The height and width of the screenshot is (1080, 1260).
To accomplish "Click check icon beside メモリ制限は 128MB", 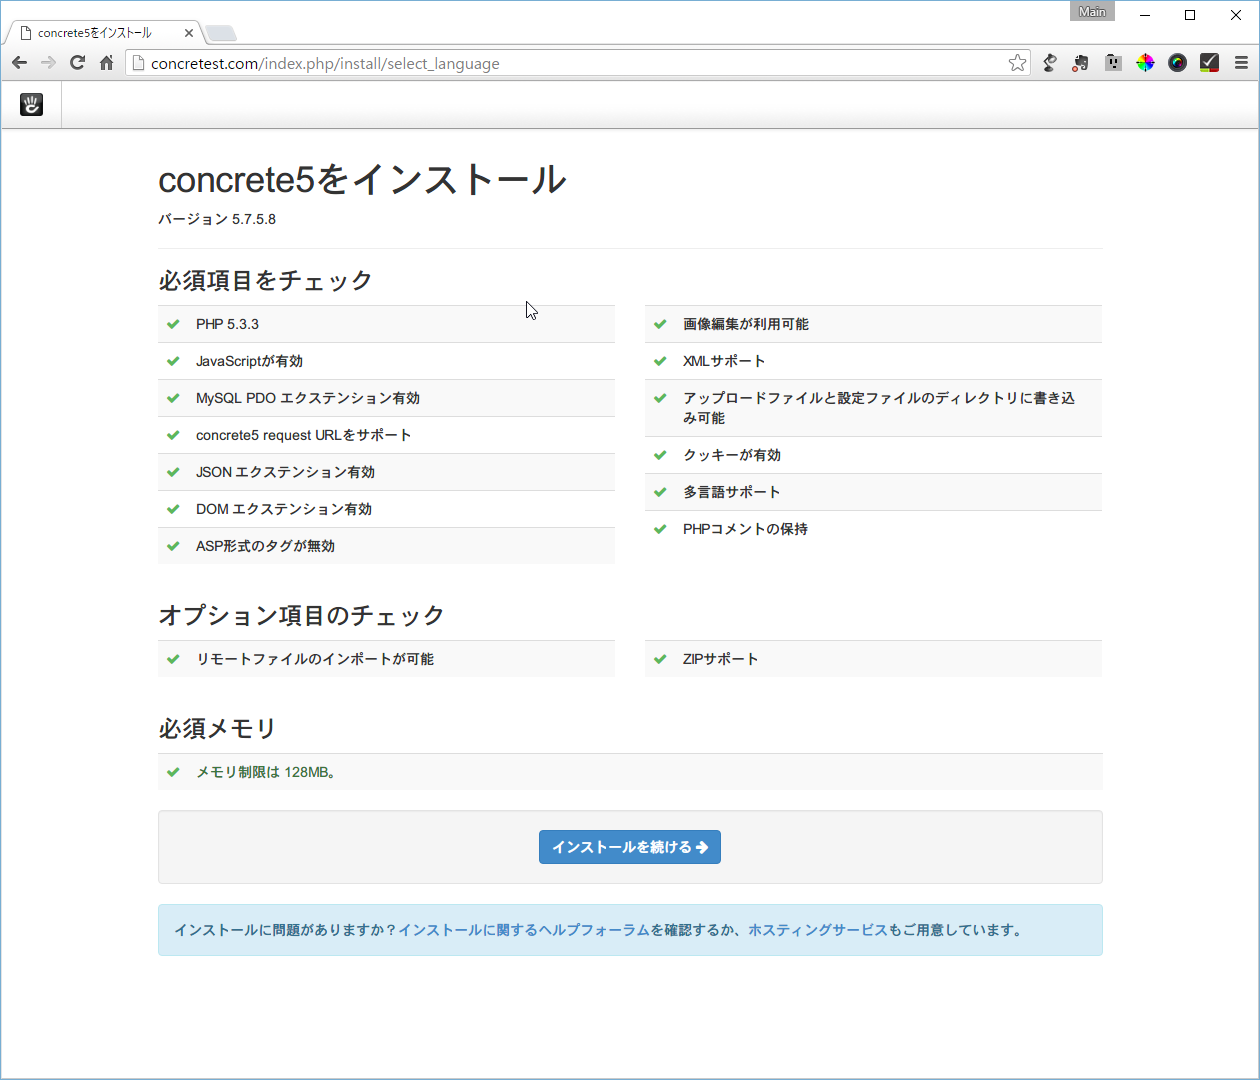I will (x=173, y=772).
